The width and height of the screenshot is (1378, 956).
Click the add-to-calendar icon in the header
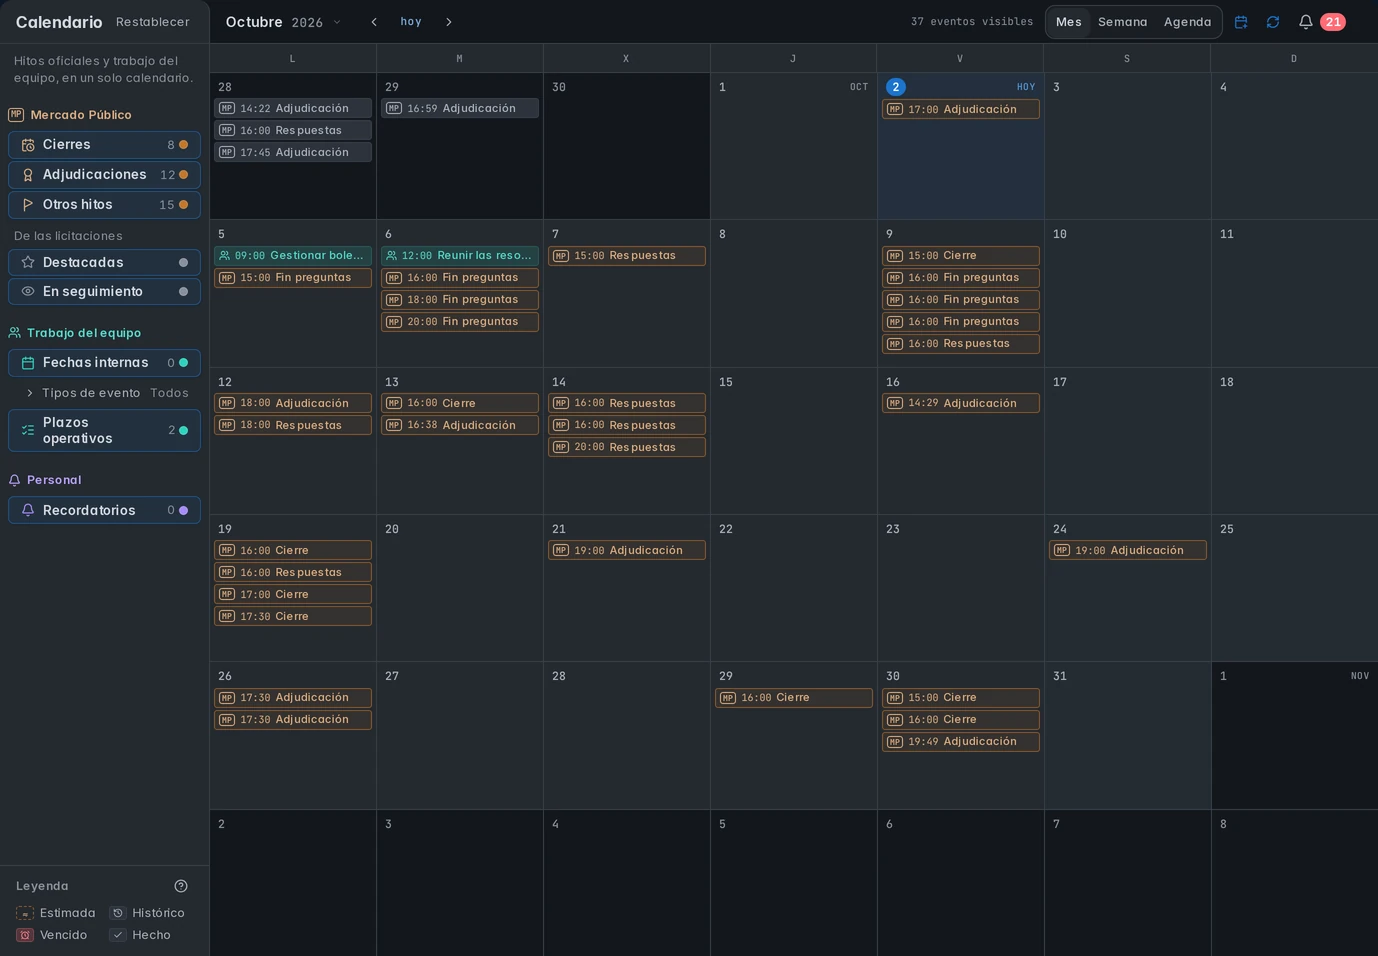click(x=1241, y=22)
